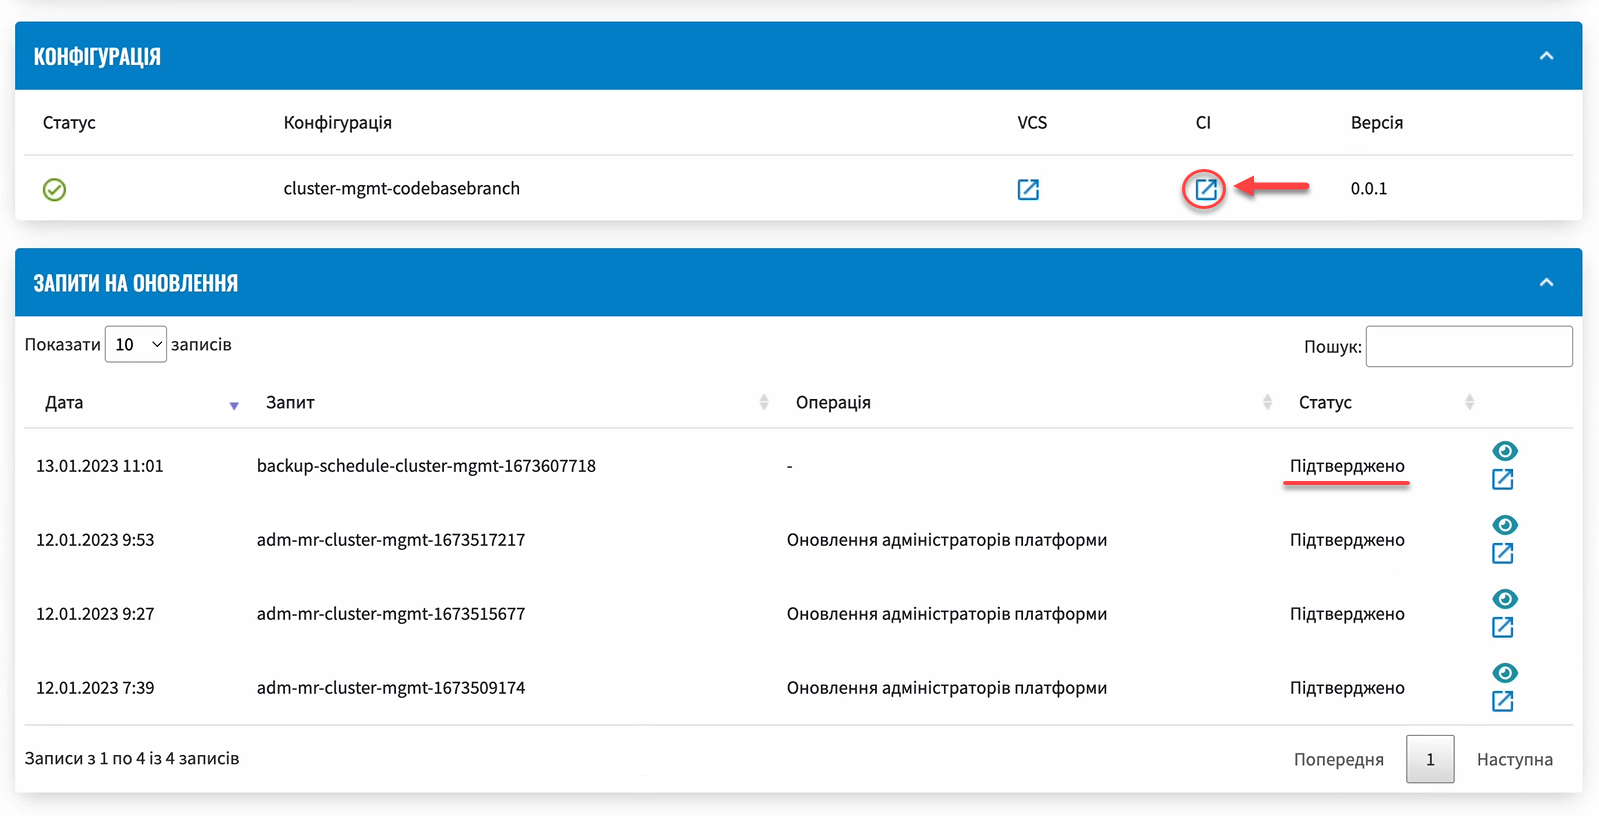Open external link for adm-mr-cluster-mgmt-1673517217
The image size is (1599, 816).
click(1503, 553)
